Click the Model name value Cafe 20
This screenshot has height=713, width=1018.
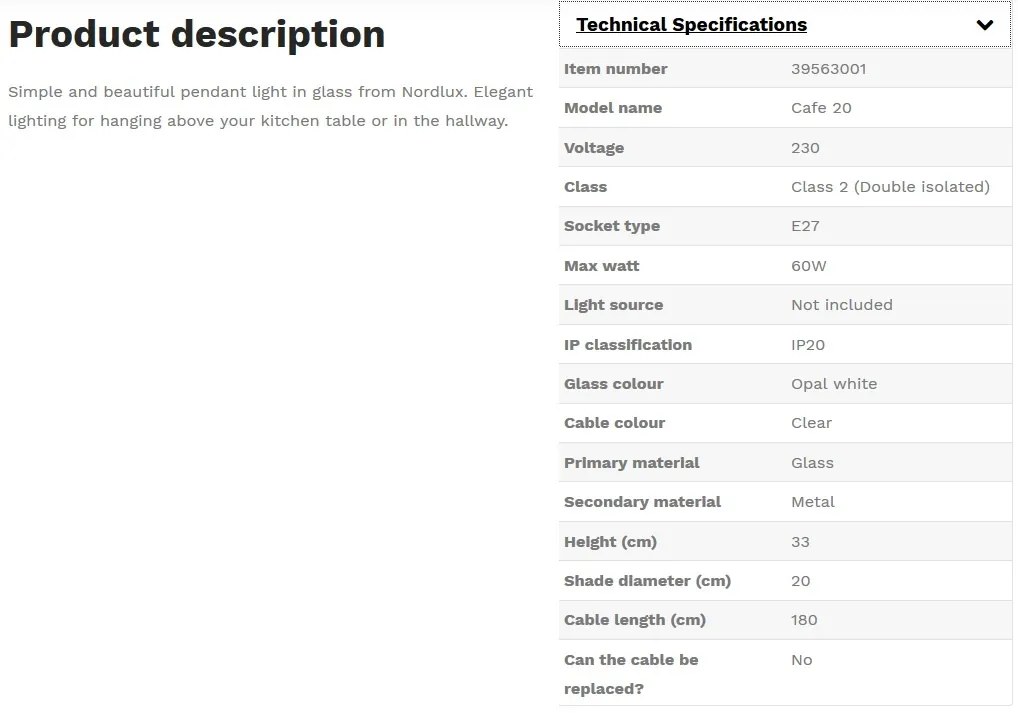[821, 108]
